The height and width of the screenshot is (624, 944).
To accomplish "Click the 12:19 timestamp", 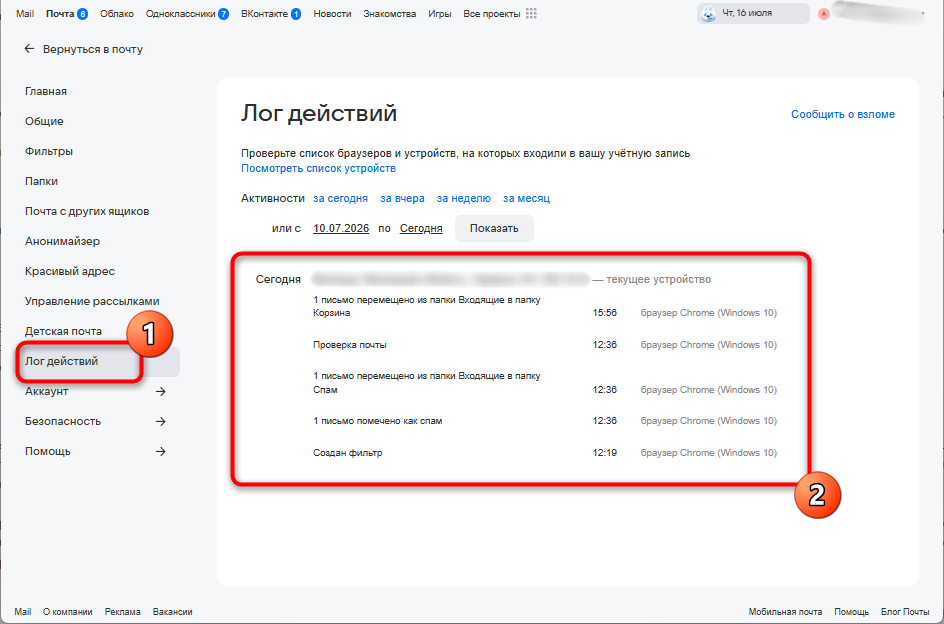I will tap(604, 453).
